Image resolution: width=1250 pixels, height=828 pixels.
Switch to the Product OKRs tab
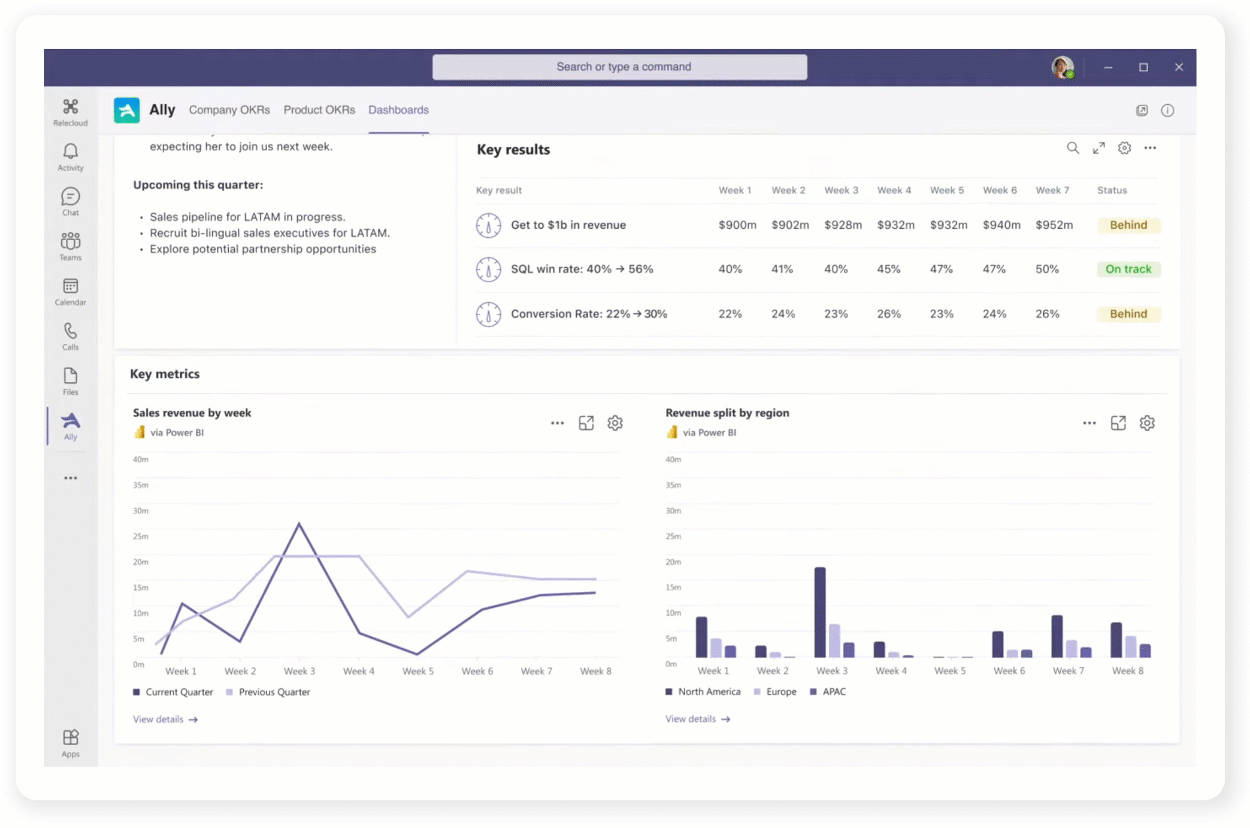tap(319, 110)
